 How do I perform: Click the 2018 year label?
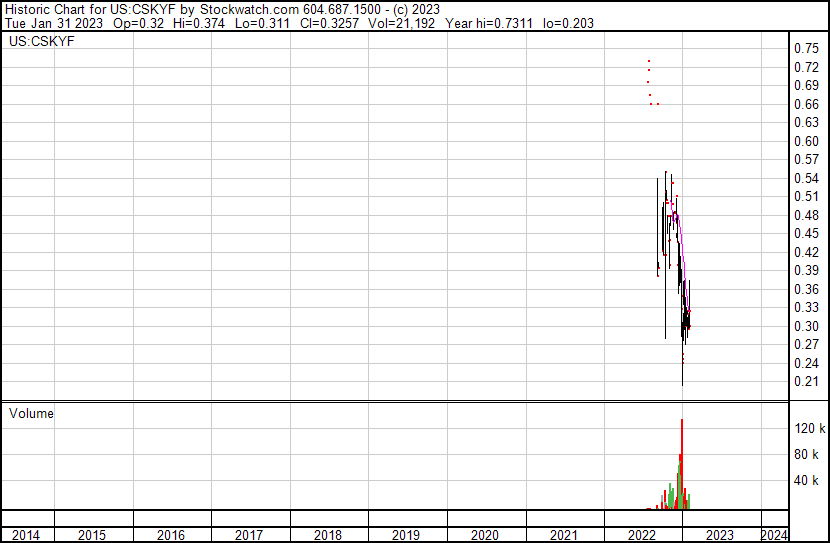[327, 535]
